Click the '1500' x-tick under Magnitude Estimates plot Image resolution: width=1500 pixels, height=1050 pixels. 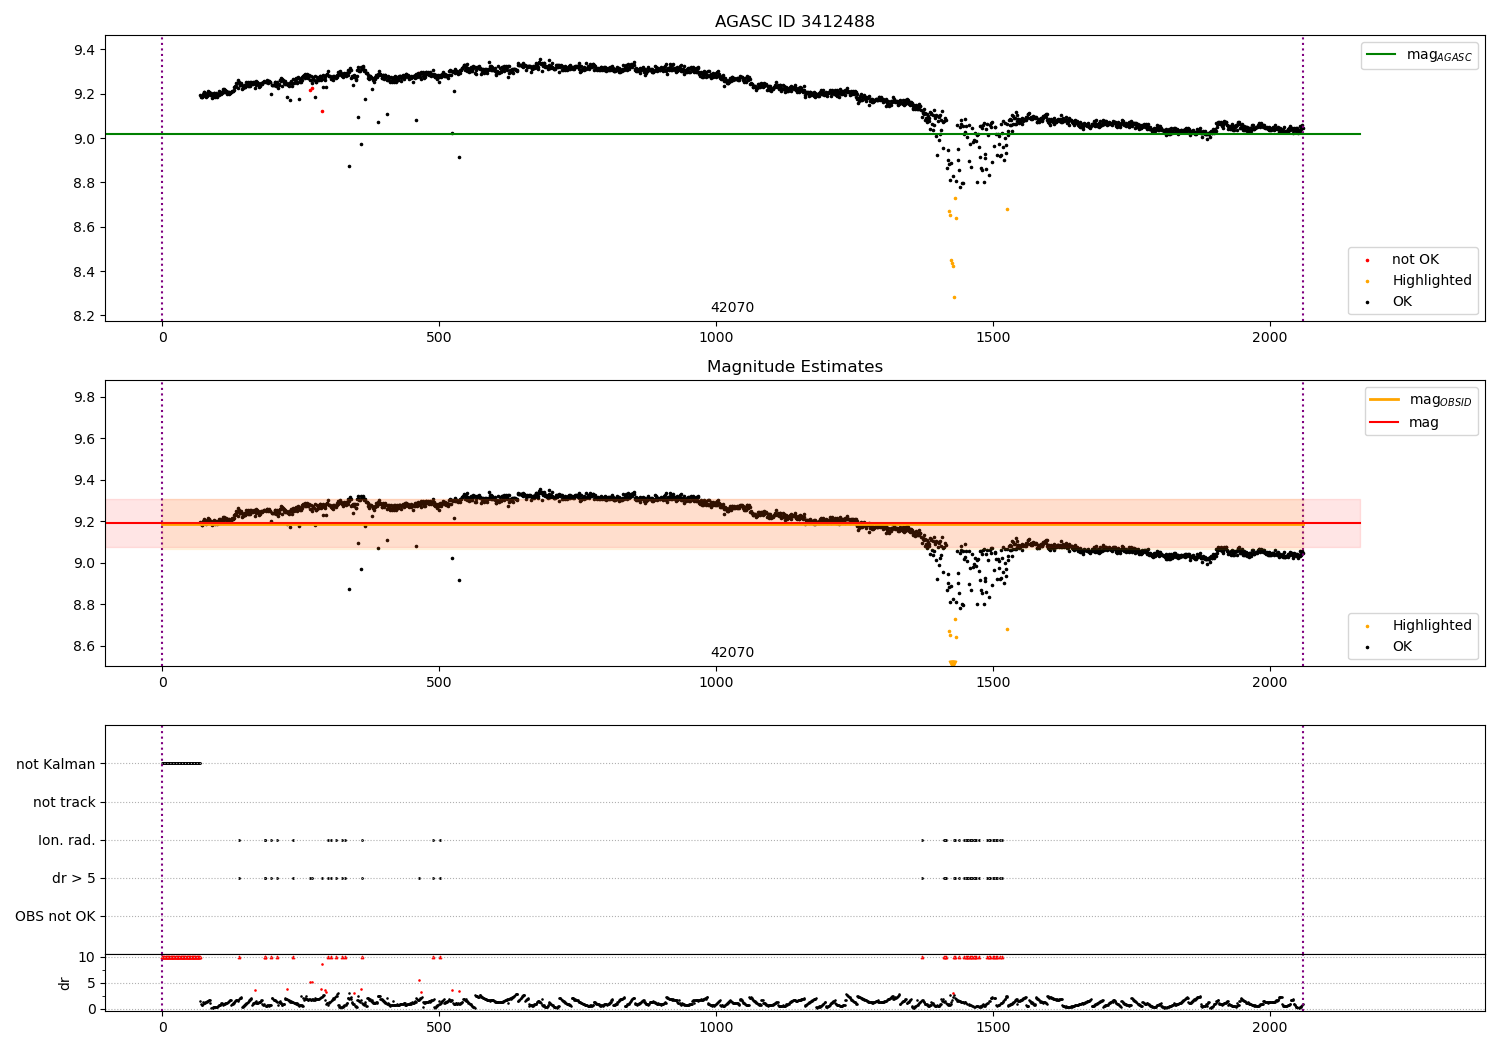(x=993, y=683)
